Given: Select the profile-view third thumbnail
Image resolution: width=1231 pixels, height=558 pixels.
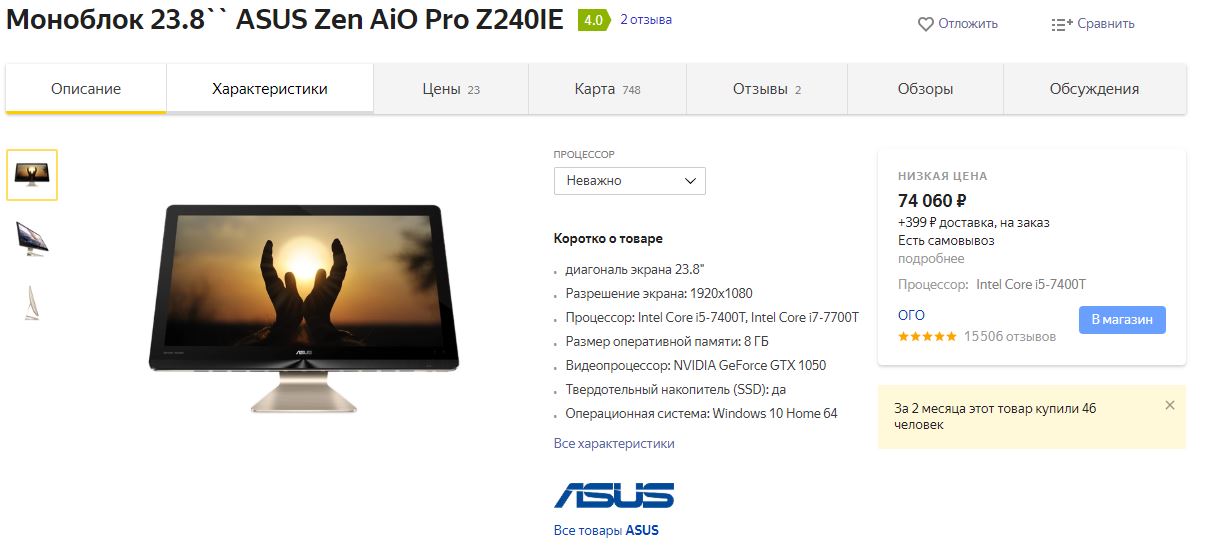Looking at the screenshot, I should click(x=32, y=302).
